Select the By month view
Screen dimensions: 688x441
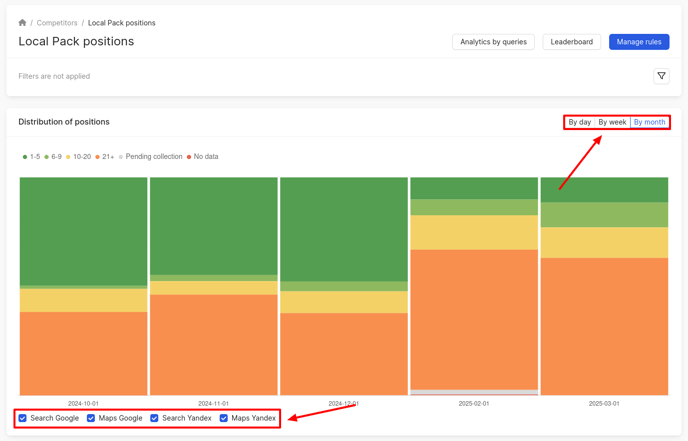(649, 122)
